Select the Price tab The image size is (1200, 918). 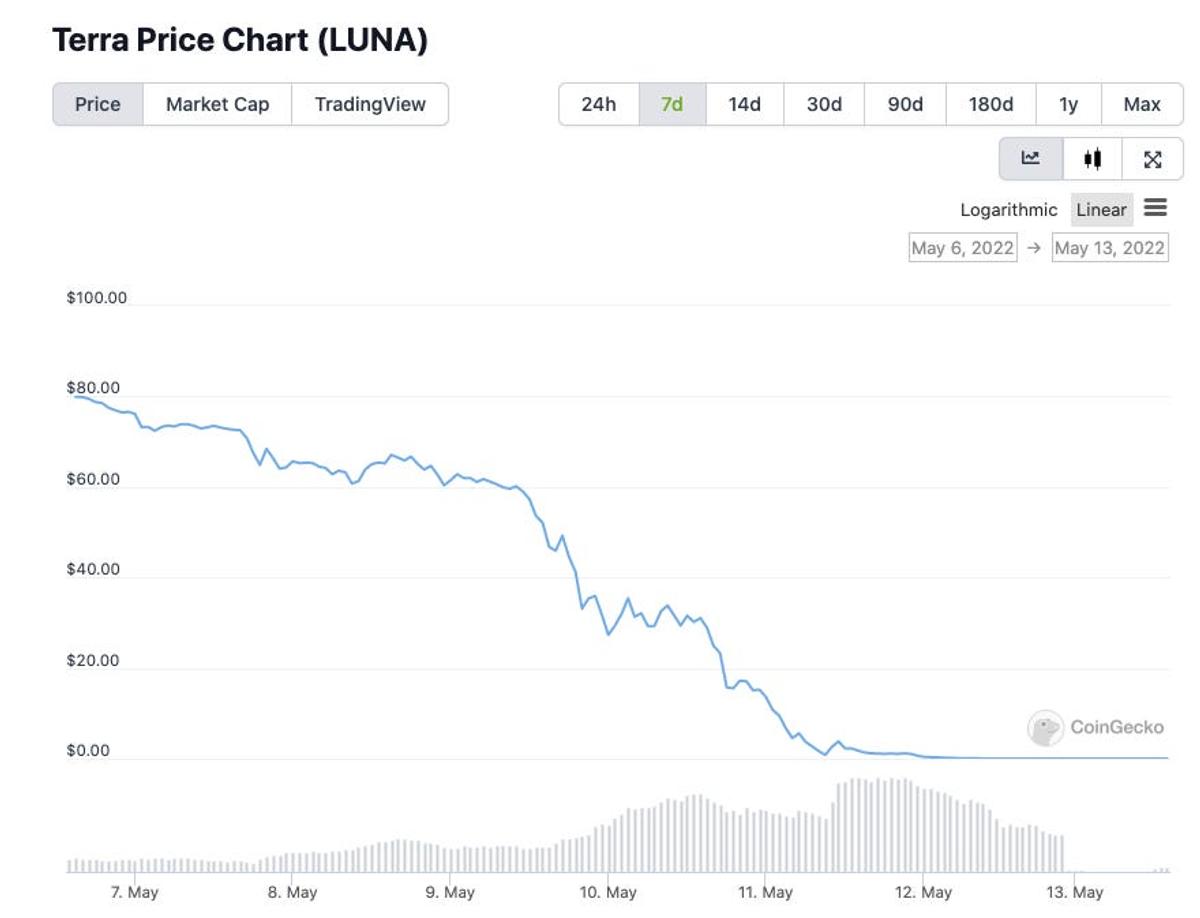click(x=97, y=104)
